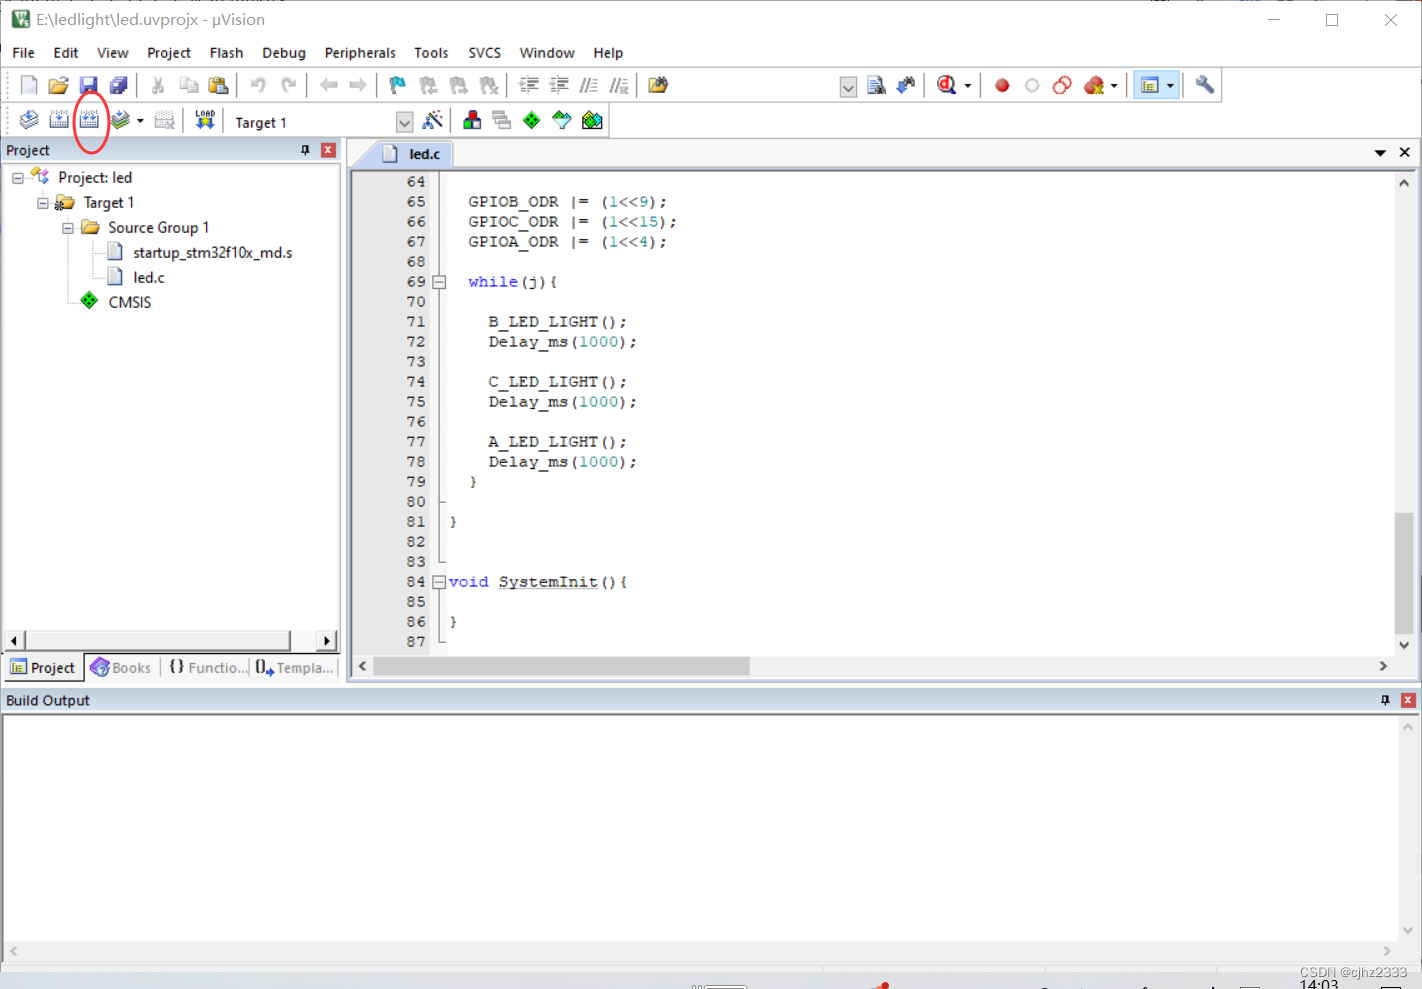Click the Save All icon

point(119,86)
